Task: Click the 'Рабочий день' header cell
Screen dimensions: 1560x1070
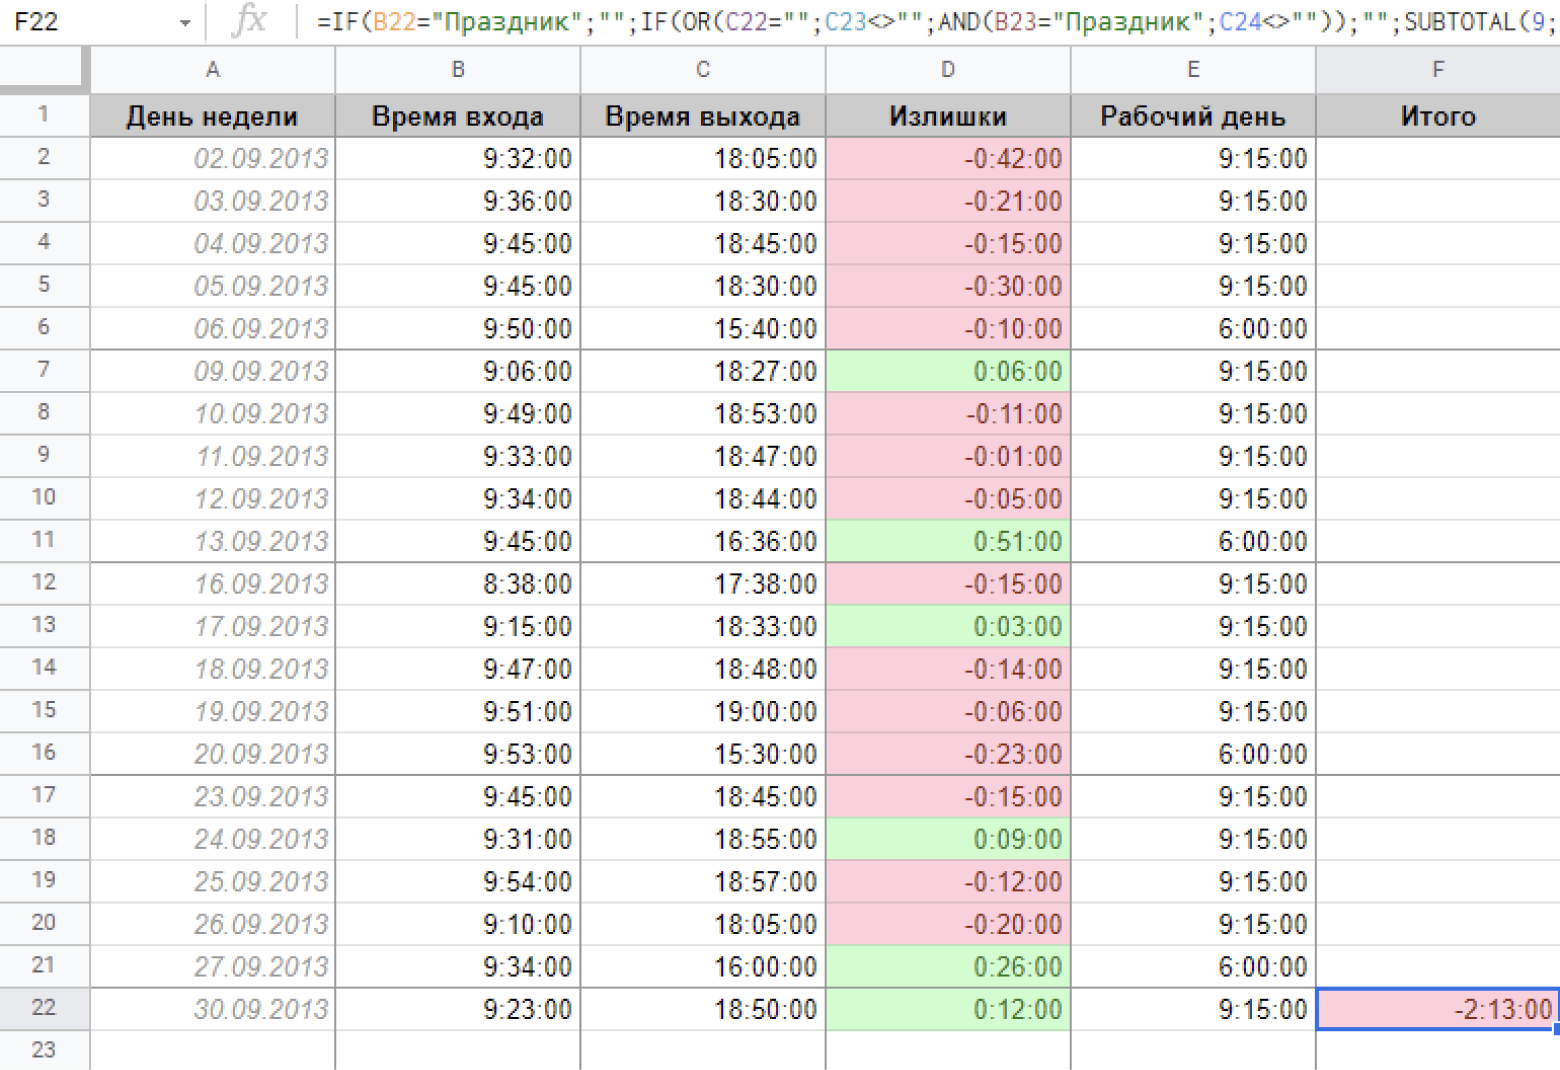Action: point(1193,116)
